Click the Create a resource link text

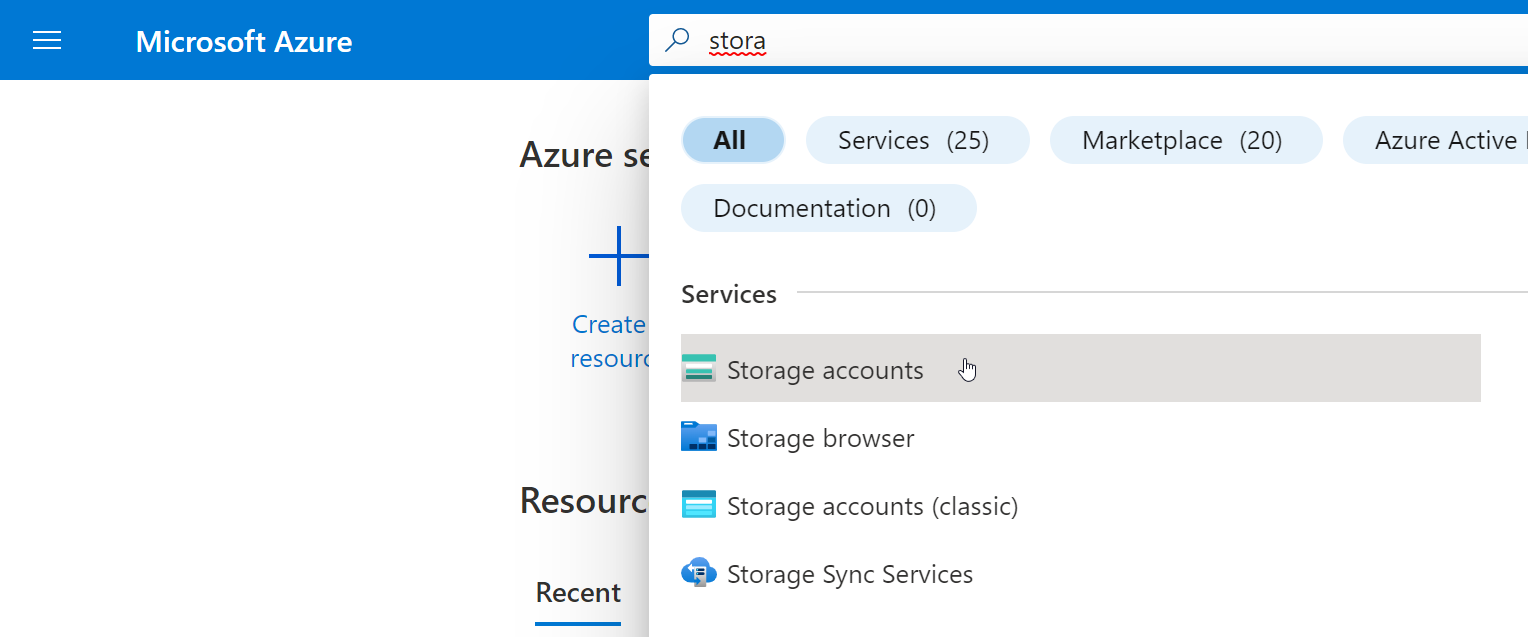pos(611,341)
